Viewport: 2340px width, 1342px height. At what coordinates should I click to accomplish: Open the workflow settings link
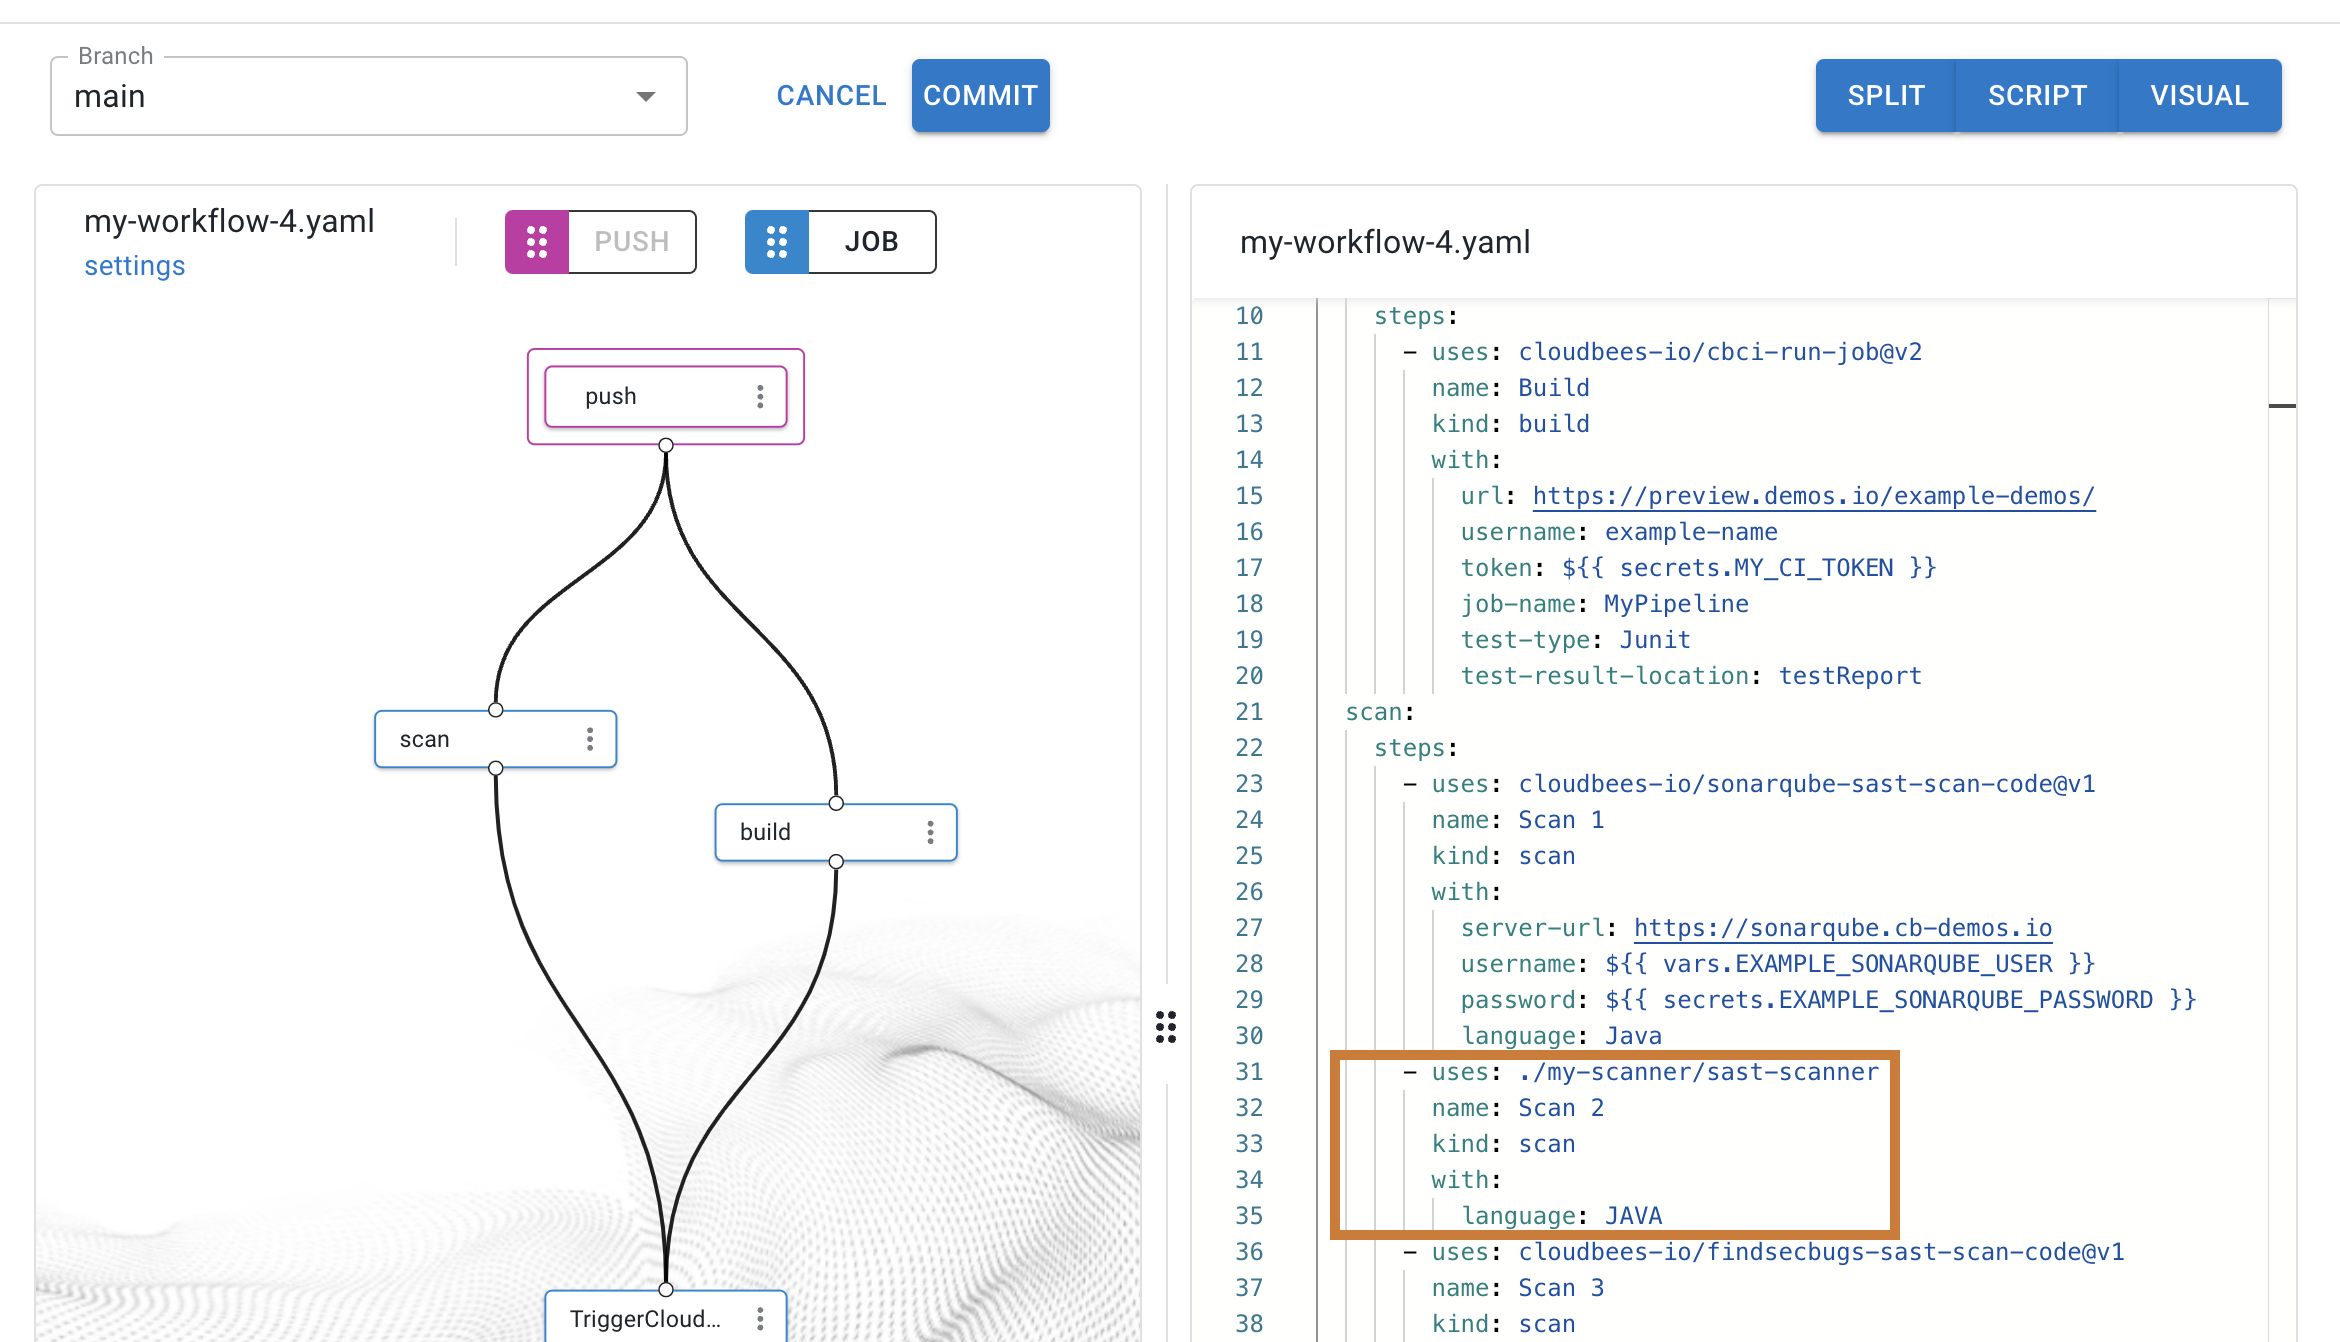(x=134, y=266)
